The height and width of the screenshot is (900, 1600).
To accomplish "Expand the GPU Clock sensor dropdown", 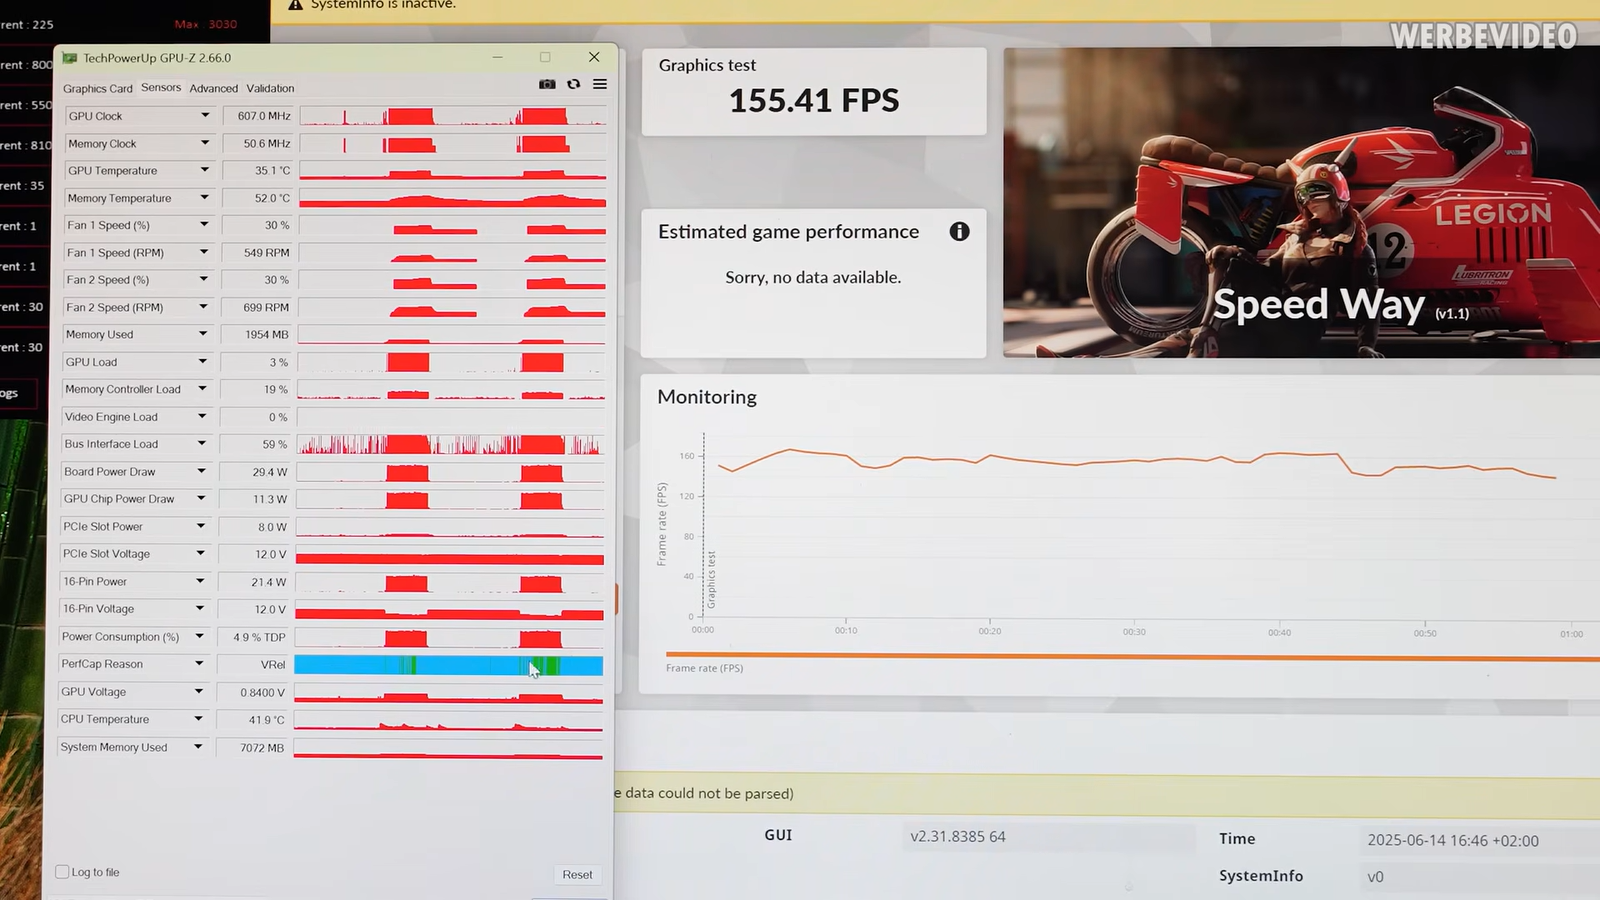I will pos(205,116).
